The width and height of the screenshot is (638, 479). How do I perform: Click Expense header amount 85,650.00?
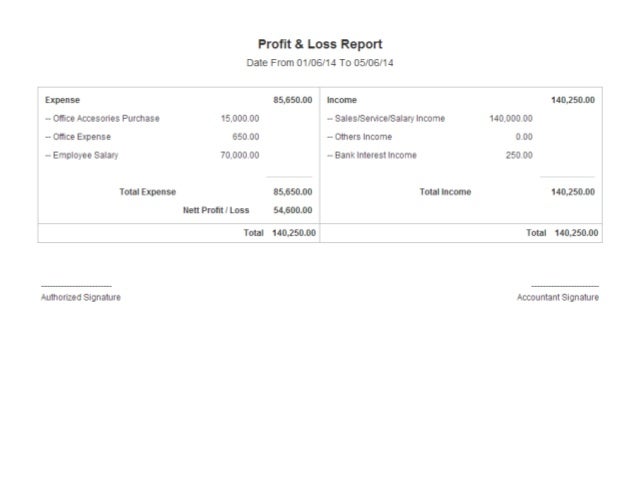click(293, 100)
